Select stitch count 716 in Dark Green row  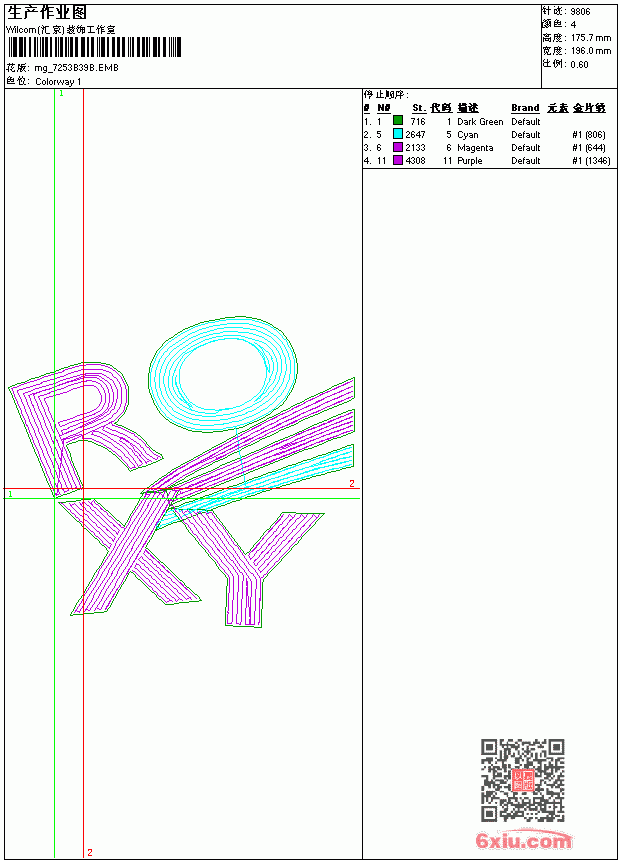pos(418,121)
